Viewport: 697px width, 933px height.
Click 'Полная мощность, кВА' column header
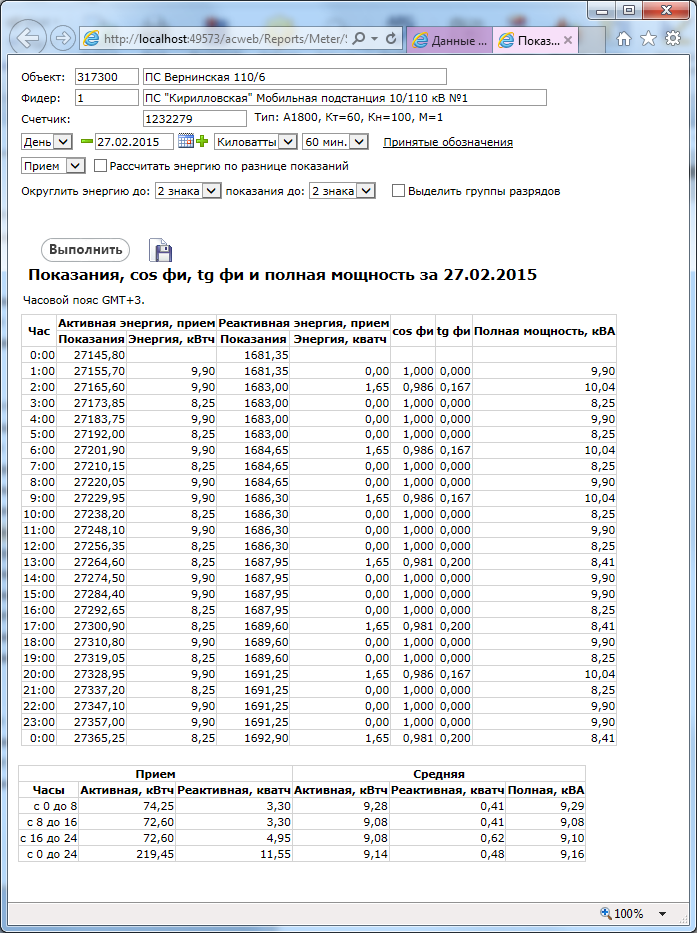pyautogui.click(x=545, y=331)
